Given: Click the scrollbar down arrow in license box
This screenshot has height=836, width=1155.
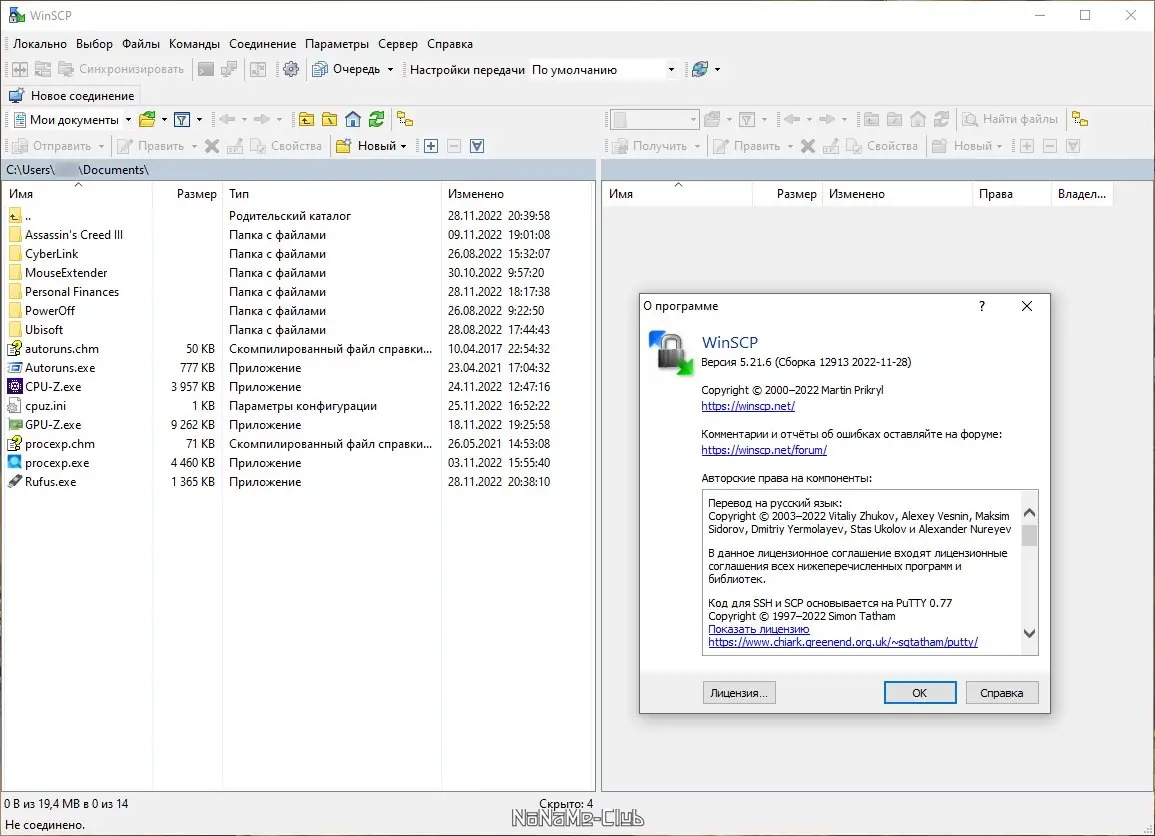Looking at the screenshot, I should (x=1029, y=634).
